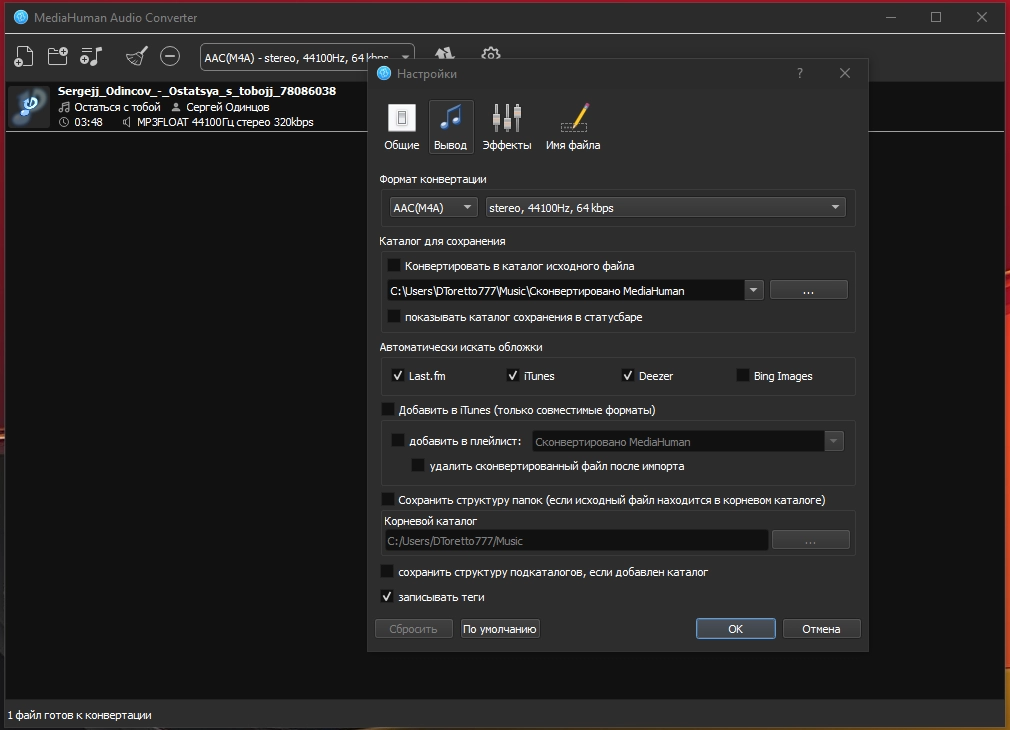Click the По умолчанию button
Viewport: 1010px width, 730px height.
[x=500, y=629]
